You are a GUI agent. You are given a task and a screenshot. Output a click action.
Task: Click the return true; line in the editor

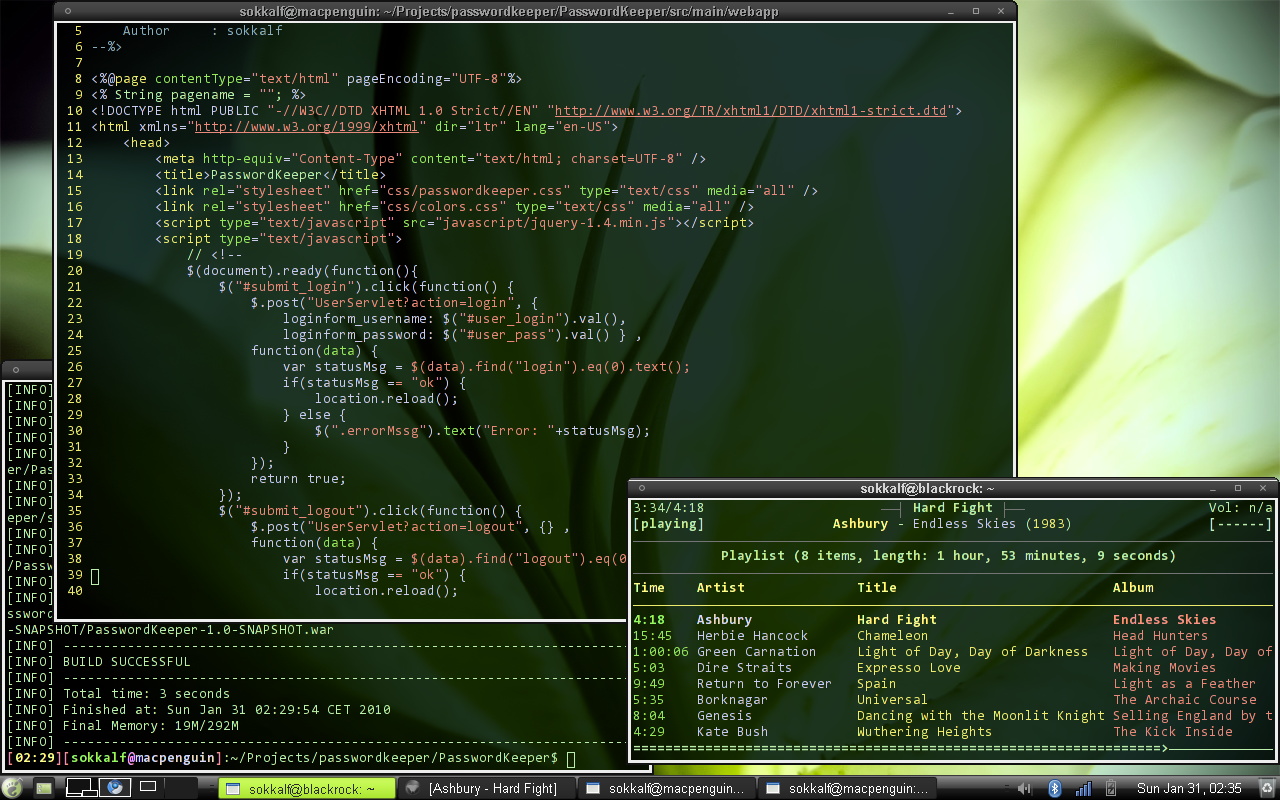(298, 479)
